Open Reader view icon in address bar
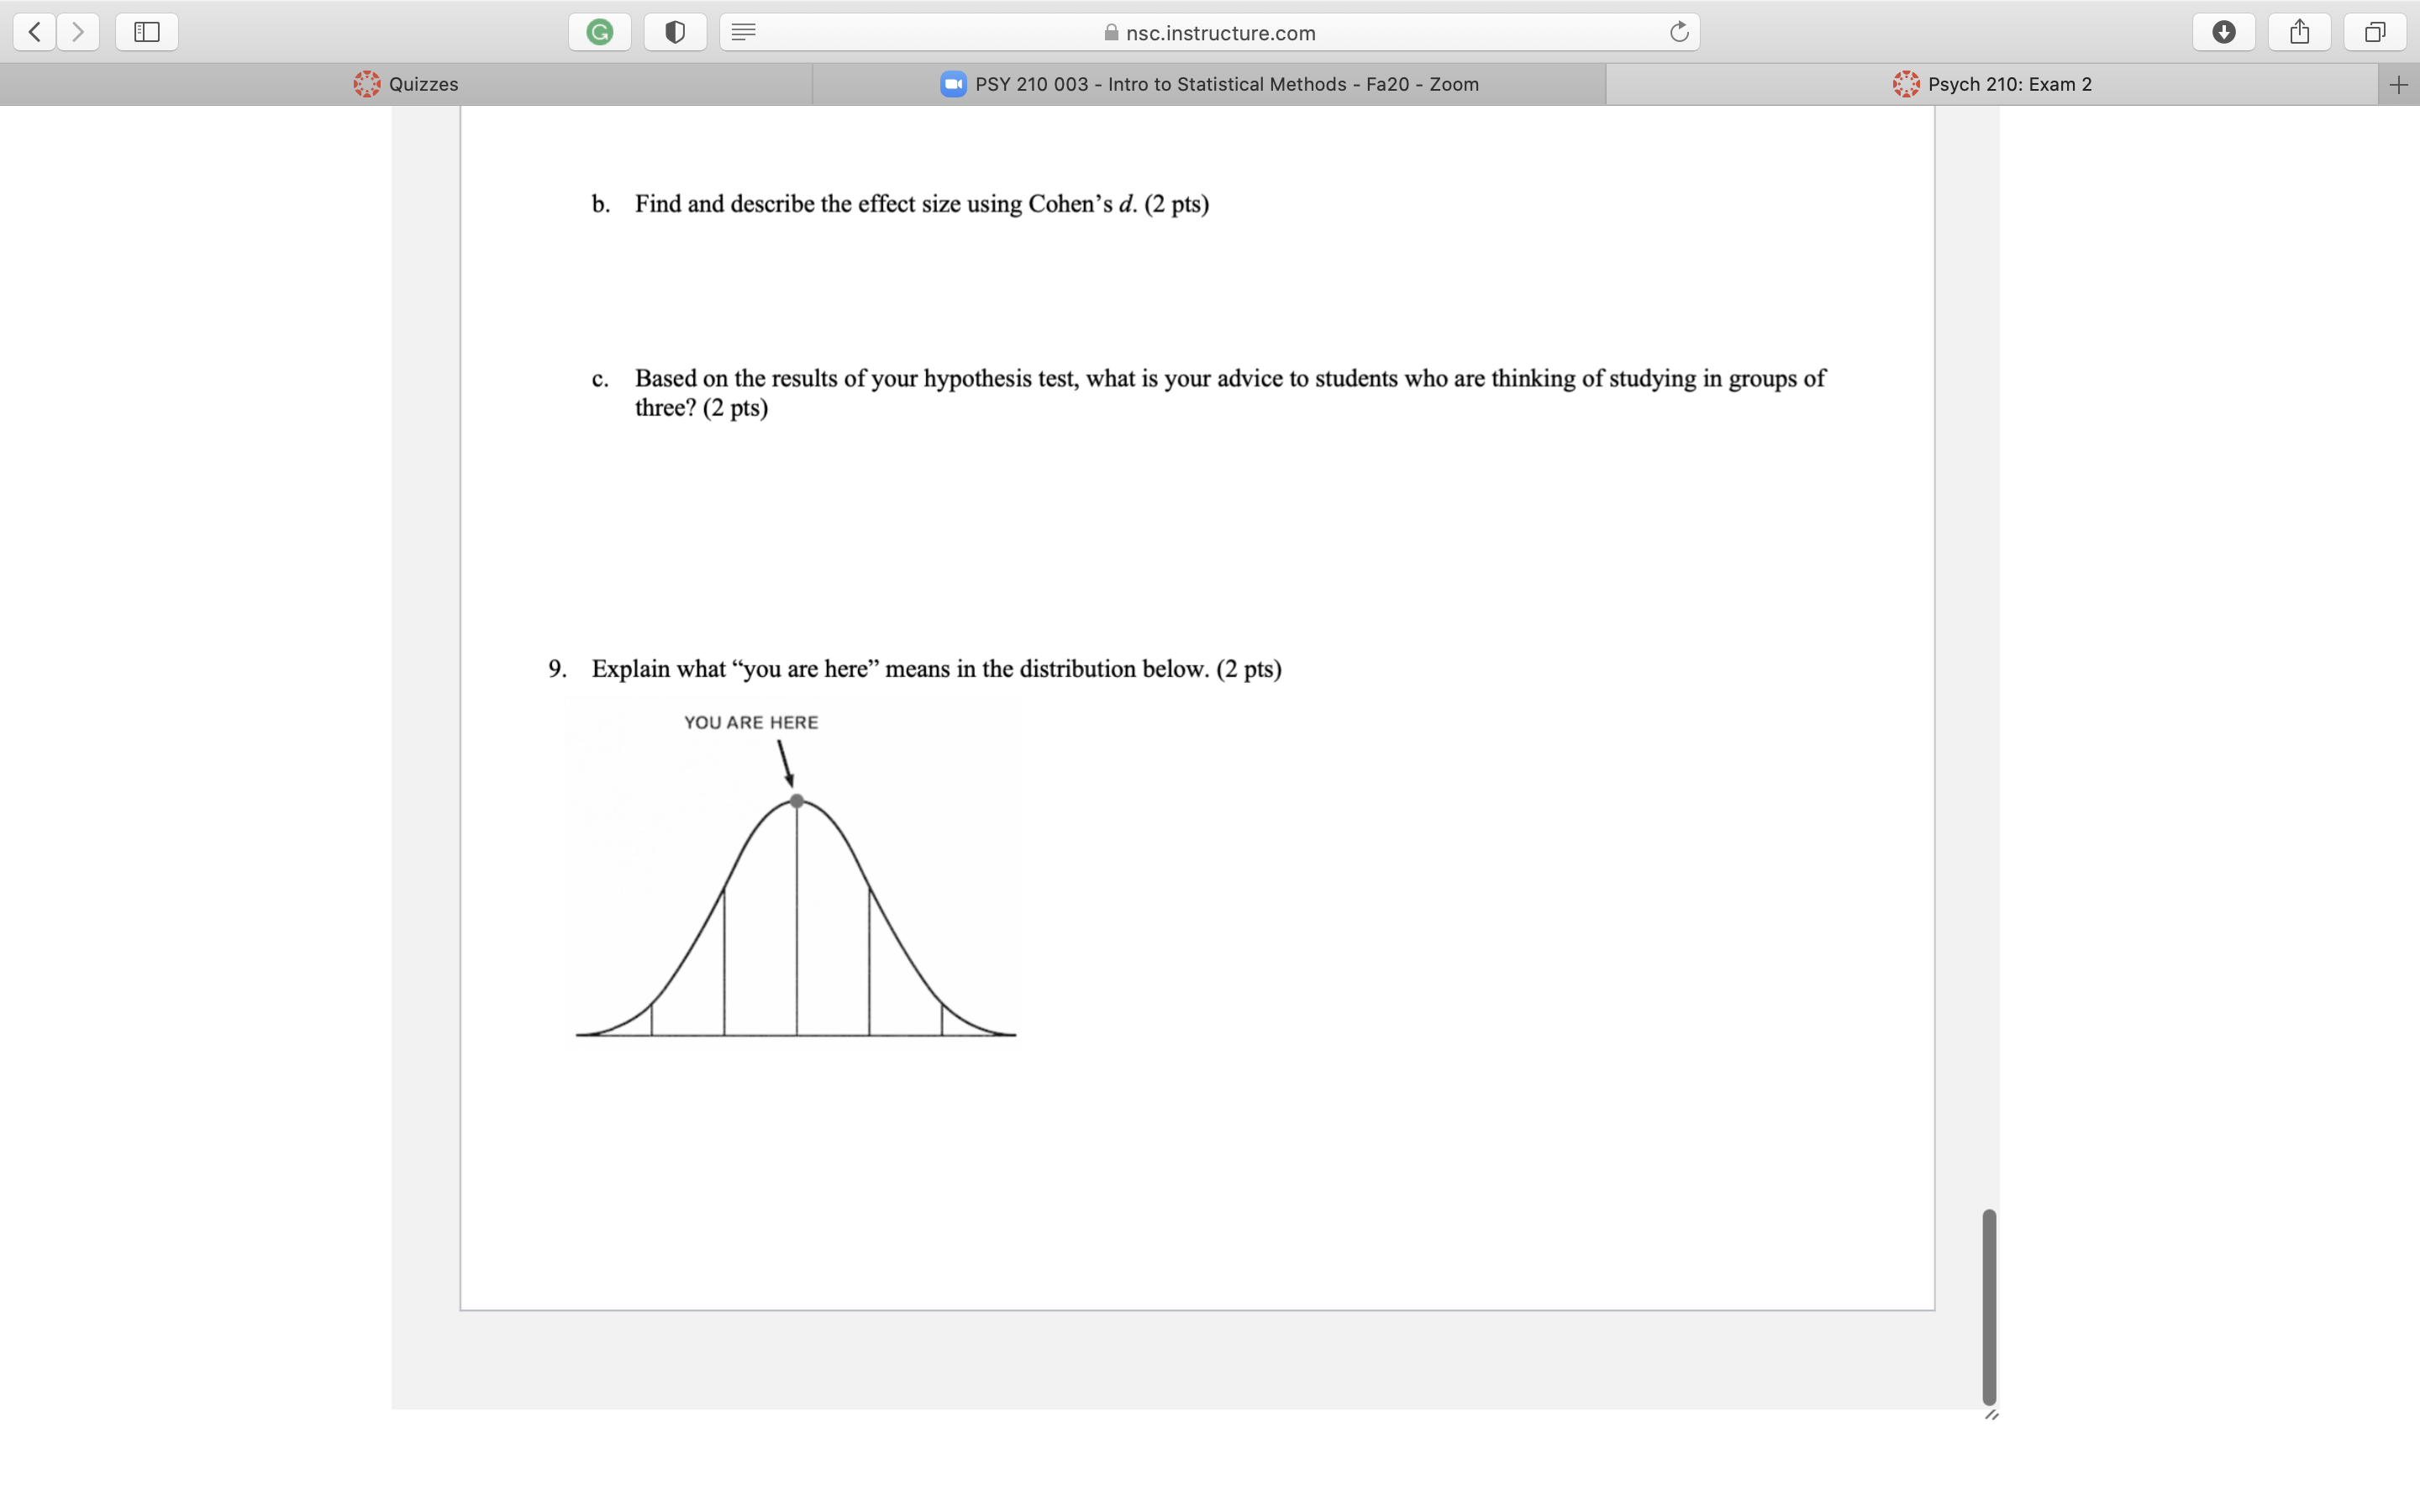2420x1512 pixels. click(x=743, y=32)
